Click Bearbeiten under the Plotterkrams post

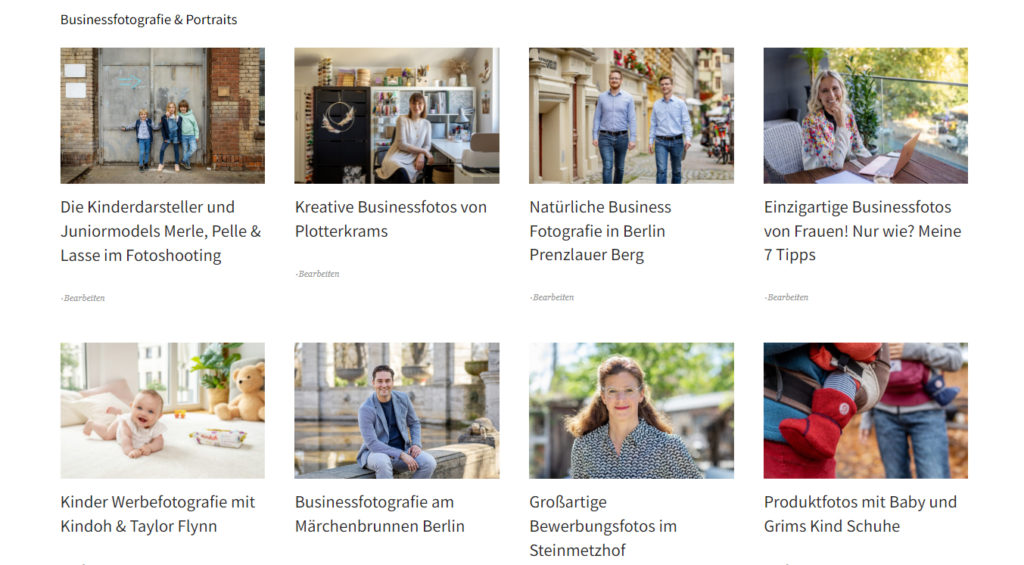[318, 274]
